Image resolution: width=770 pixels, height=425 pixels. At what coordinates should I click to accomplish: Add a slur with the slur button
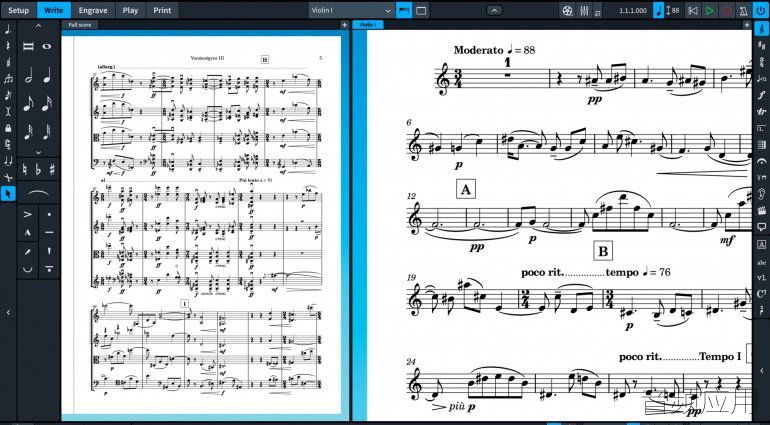pyautogui.click(x=38, y=193)
